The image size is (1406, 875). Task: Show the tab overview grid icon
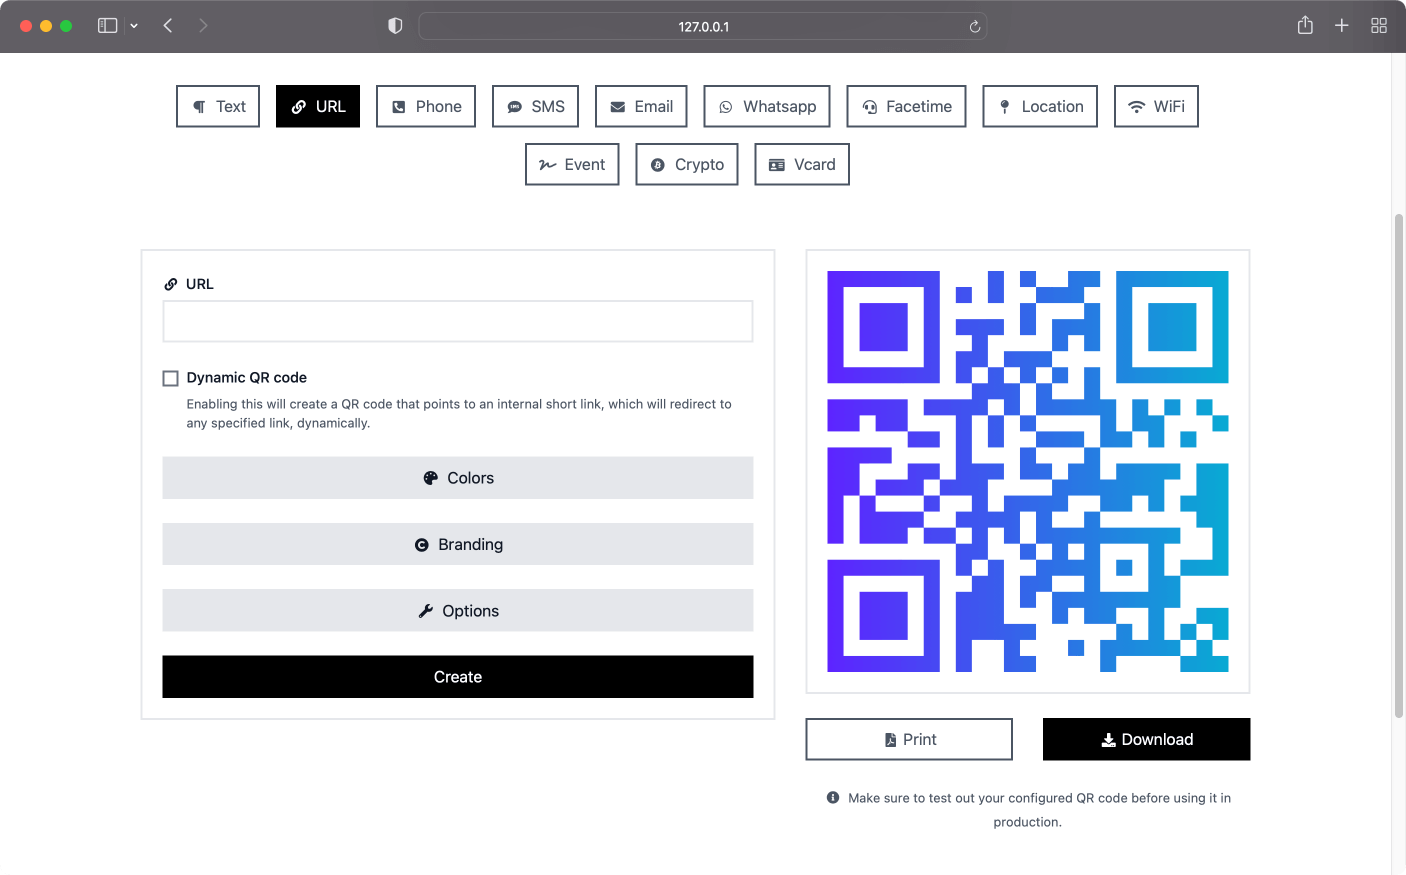coord(1379,26)
